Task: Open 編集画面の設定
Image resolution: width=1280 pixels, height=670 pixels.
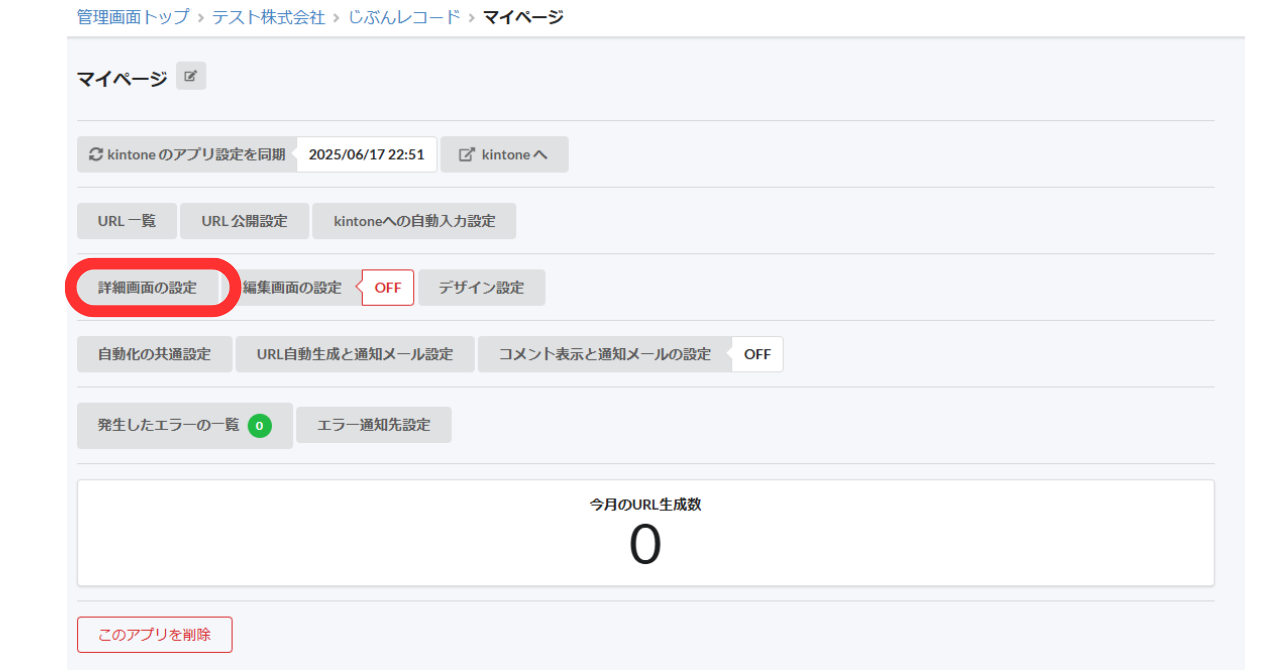Action: (x=292, y=287)
